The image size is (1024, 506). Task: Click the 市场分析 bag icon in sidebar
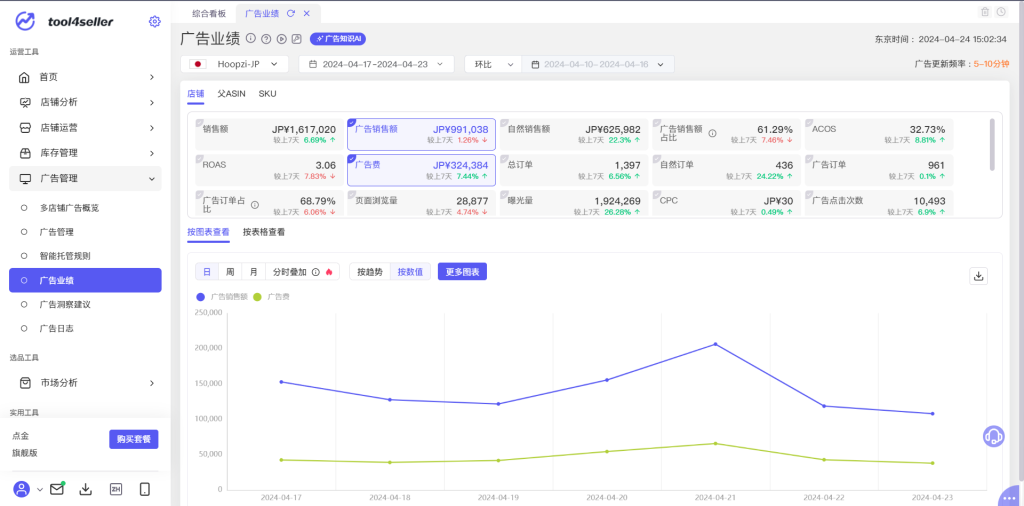[x=25, y=383]
